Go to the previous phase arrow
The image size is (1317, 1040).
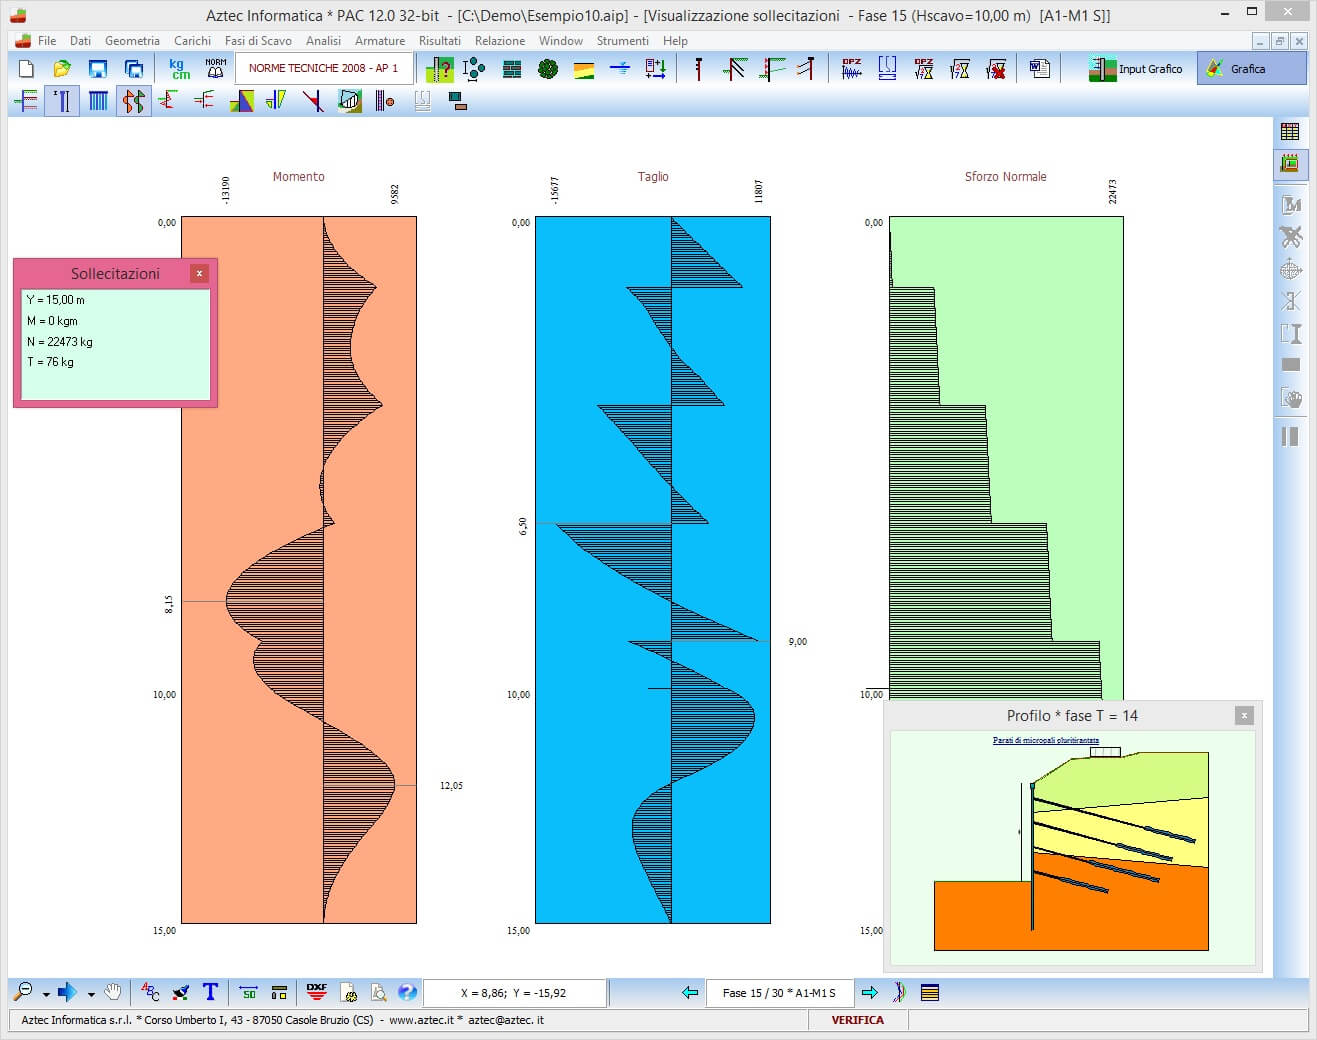tap(689, 992)
